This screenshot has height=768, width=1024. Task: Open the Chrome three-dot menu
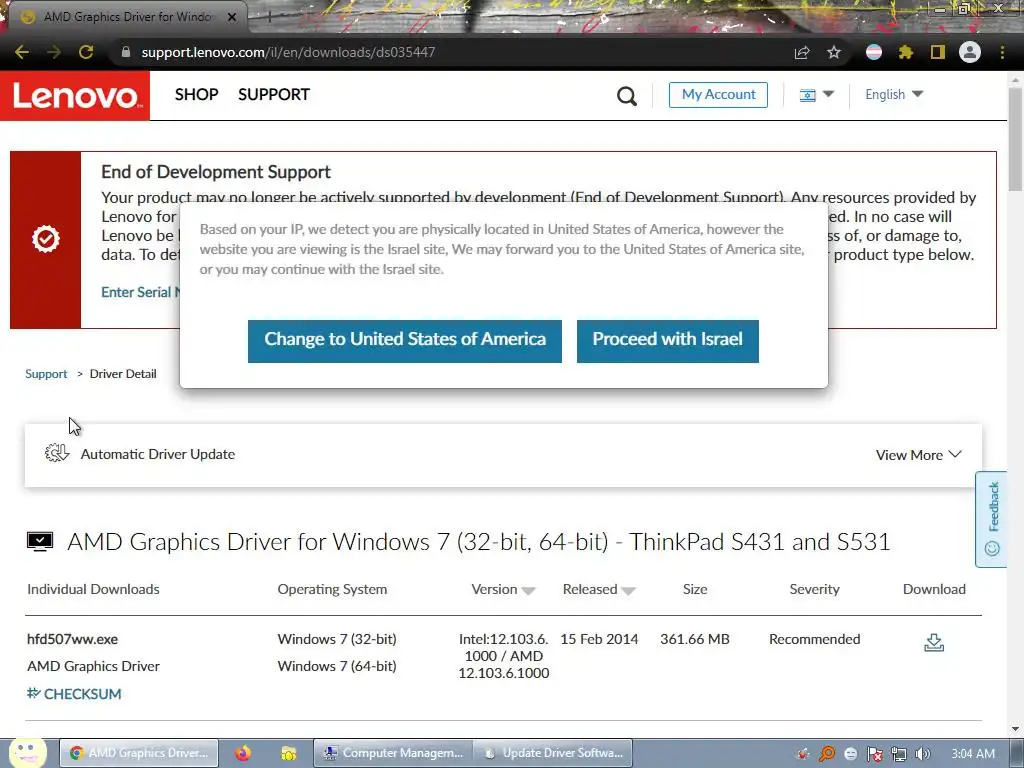coord(1002,52)
